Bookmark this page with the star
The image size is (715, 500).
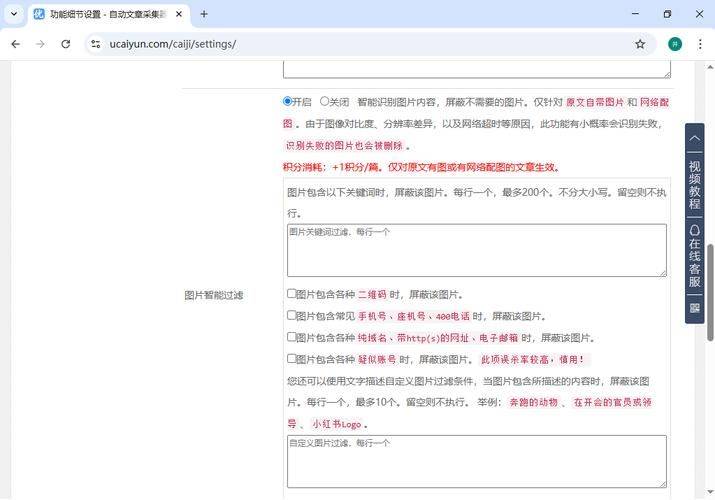pyautogui.click(x=640, y=44)
